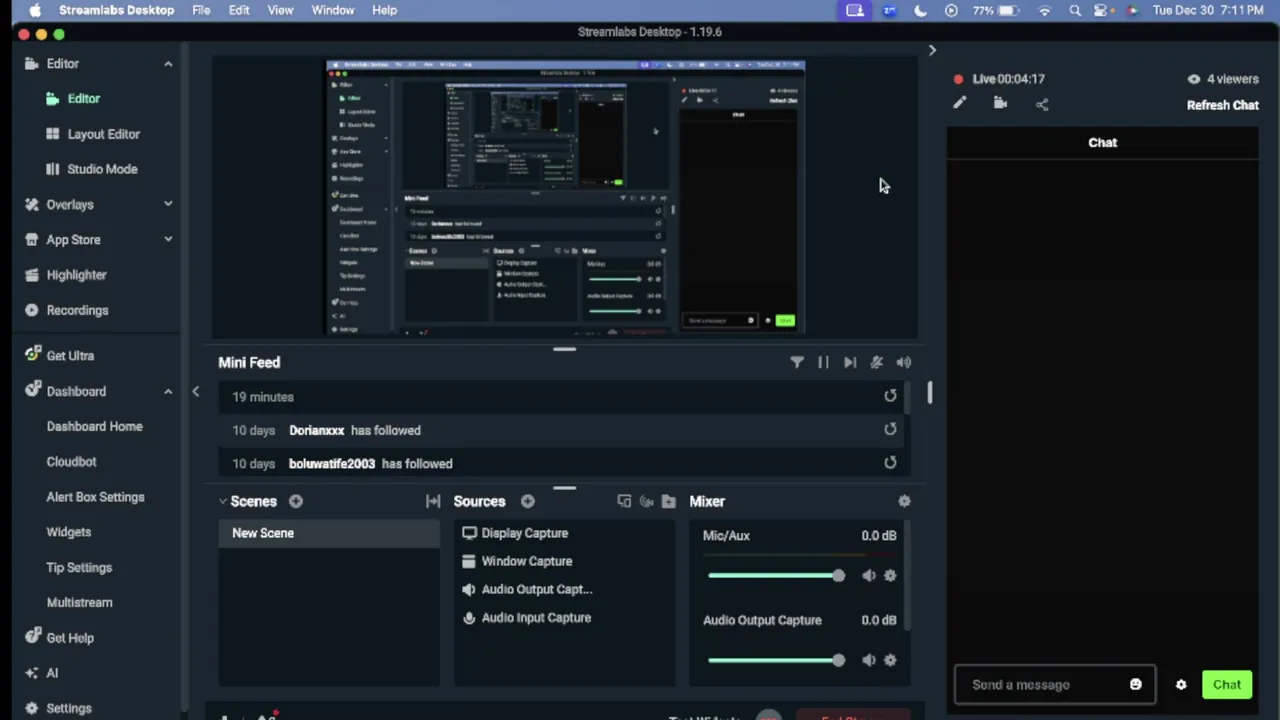The width and height of the screenshot is (1280, 720).
Task: Click the pencil edit stream info icon
Action: tap(960, 103)
